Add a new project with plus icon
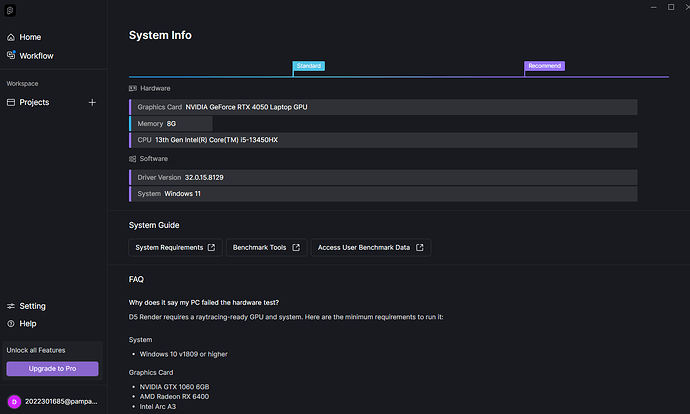Screen dimensions: 690x414 pos(92,102)
